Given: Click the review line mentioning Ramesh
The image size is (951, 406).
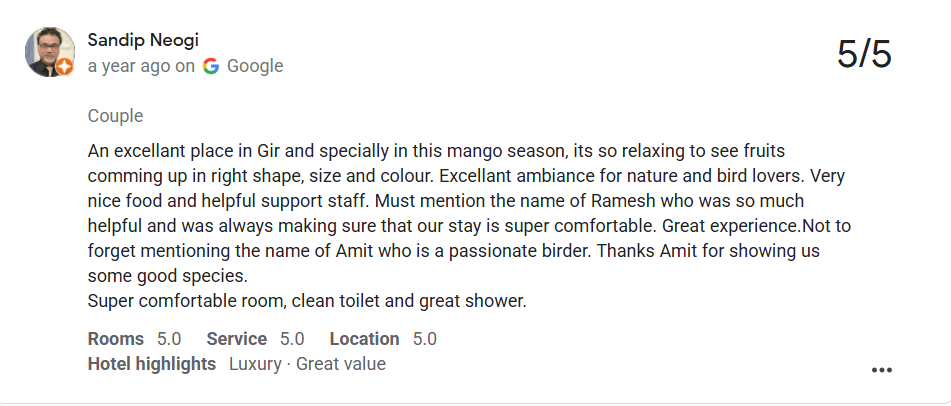Looking at the screenshot, I should tap(446, 201).
